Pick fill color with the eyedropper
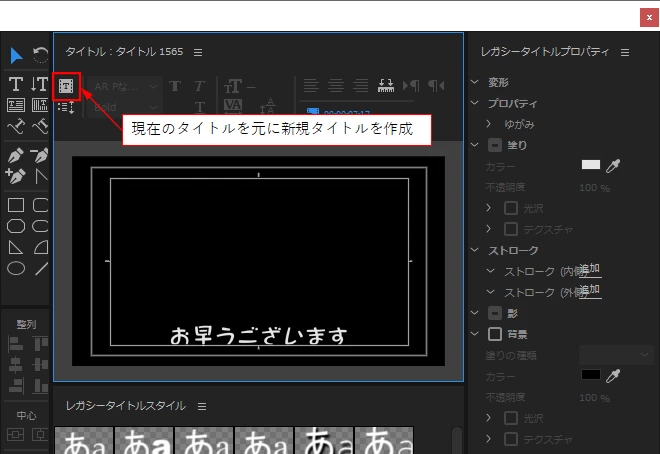Image resolution: width=660 pixels, height=454 pixels. click(x=613, y=166)
